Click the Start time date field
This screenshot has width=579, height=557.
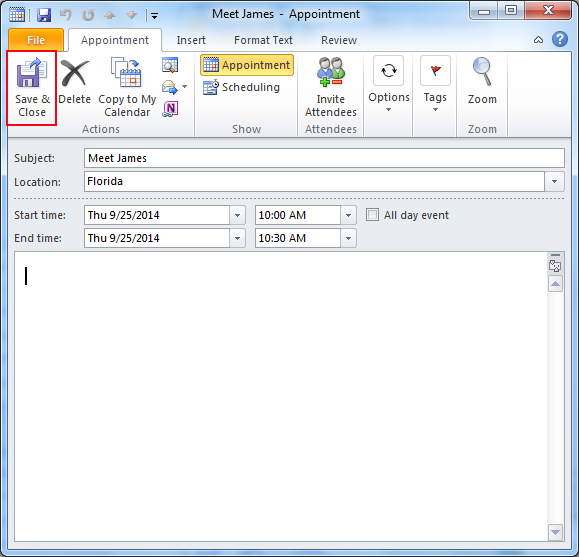click(x=157, y=215)
